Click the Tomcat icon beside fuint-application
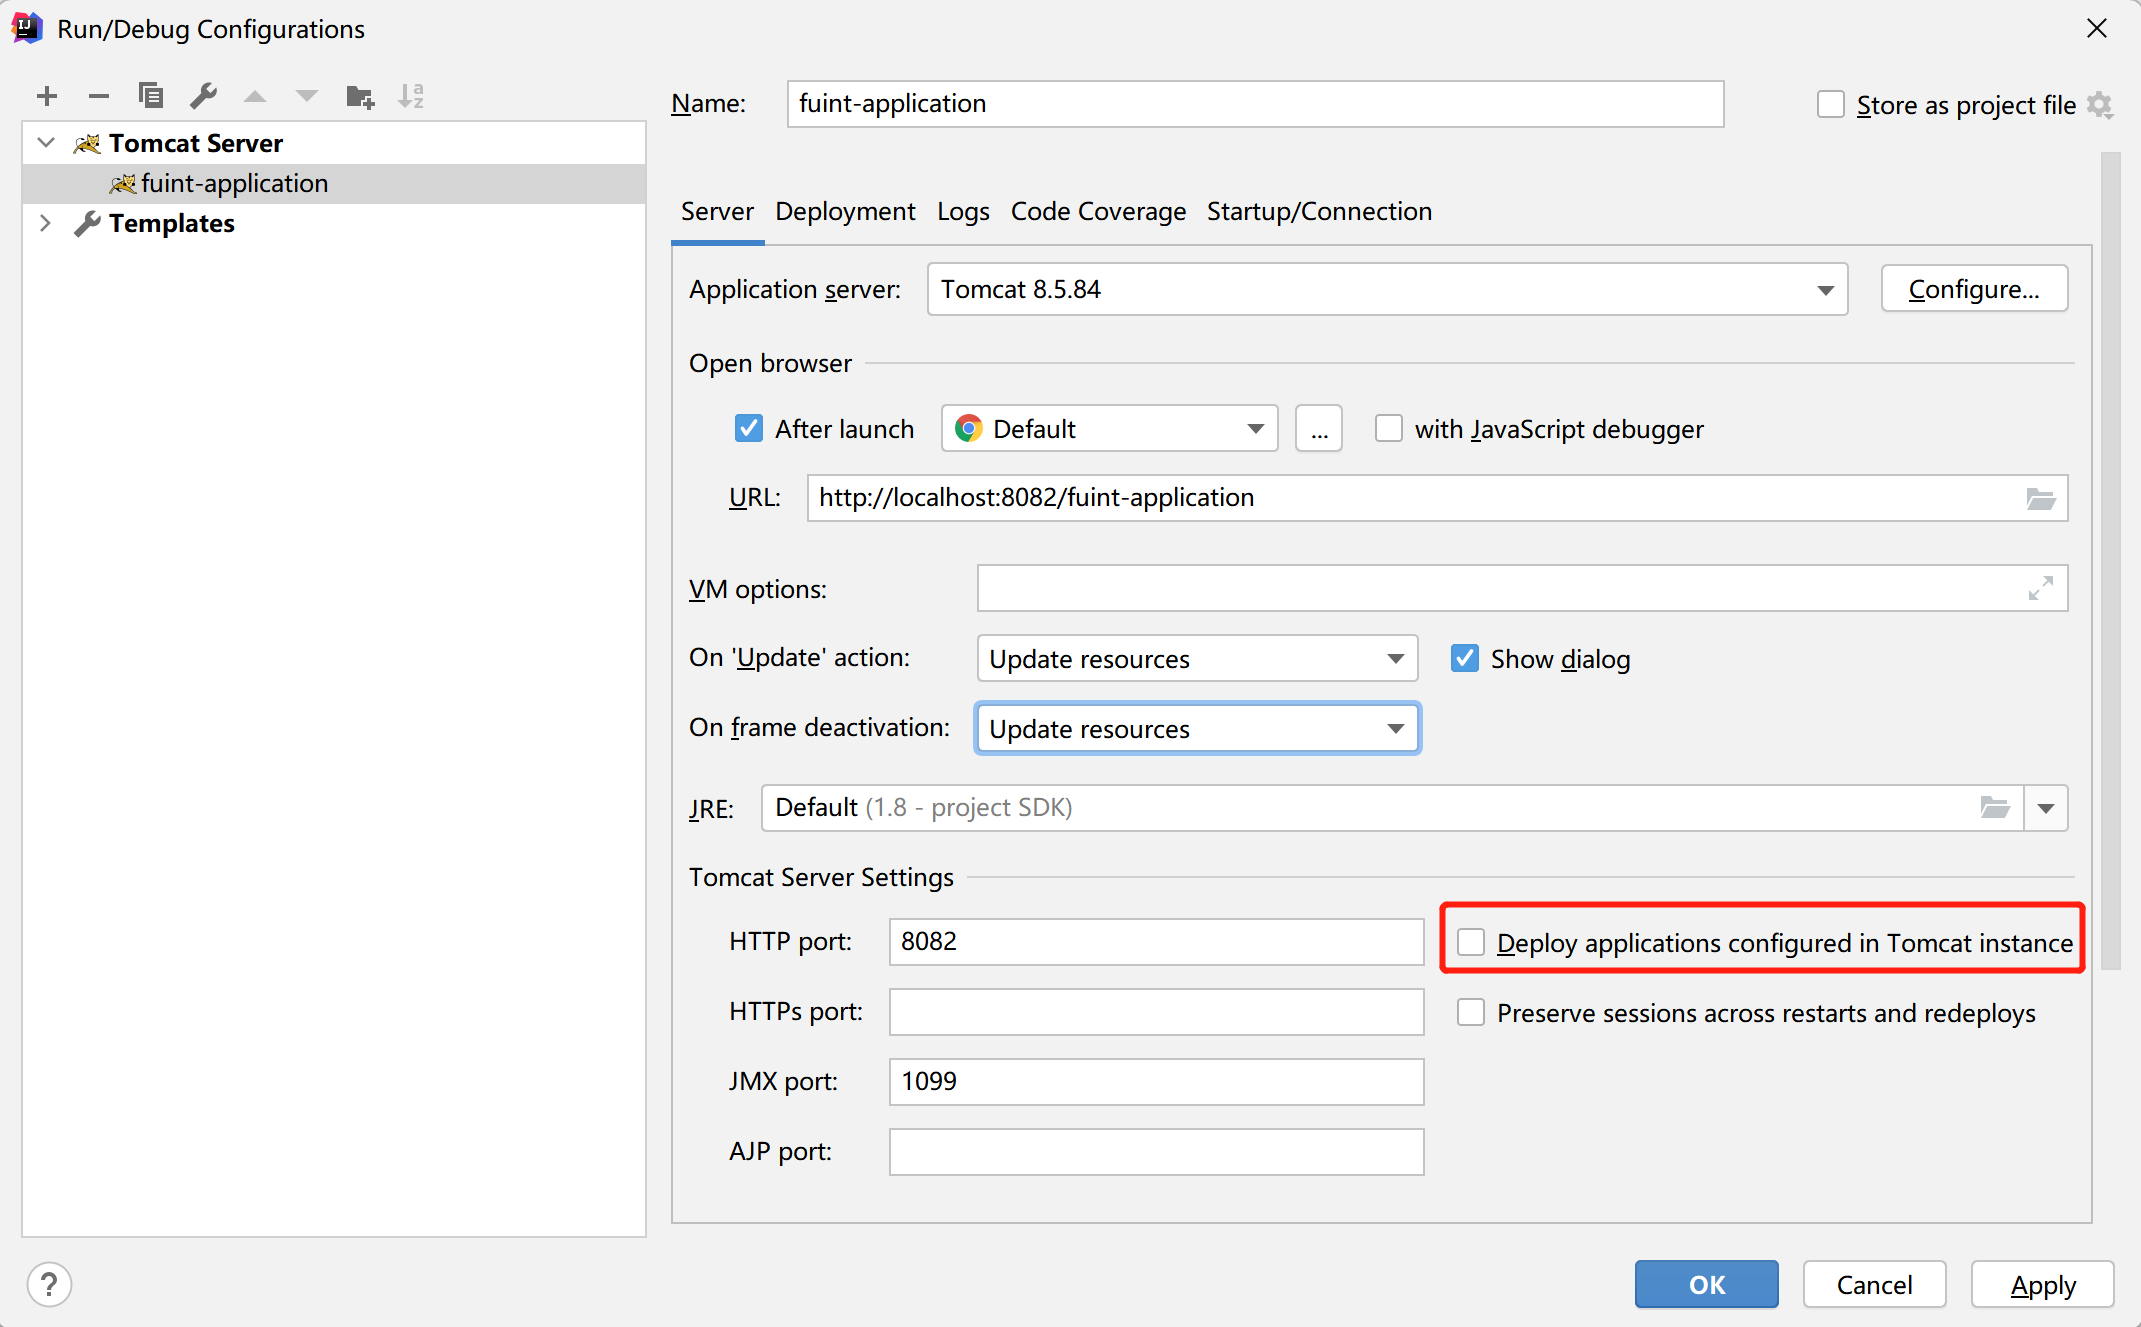 click(x=123, y=184)
